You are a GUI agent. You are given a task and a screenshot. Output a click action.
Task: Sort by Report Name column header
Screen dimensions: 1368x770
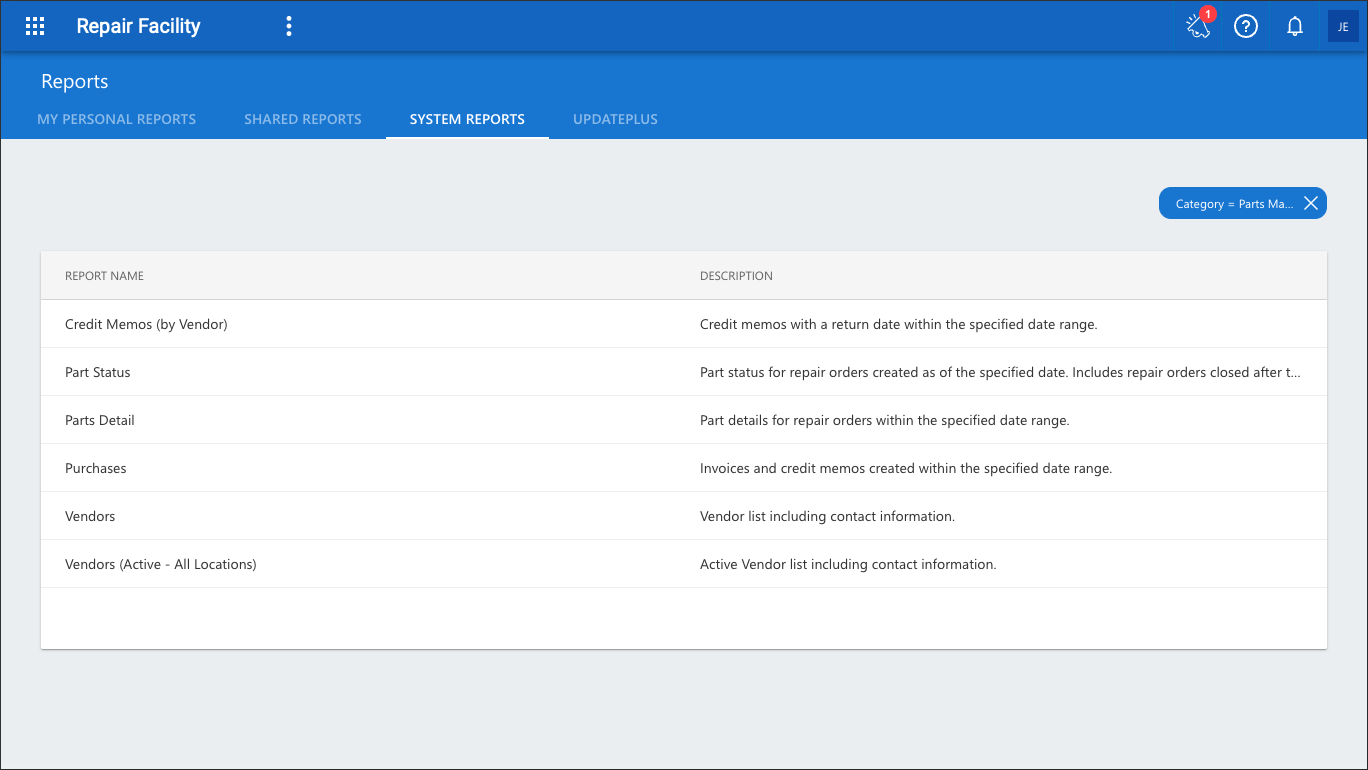105,276
